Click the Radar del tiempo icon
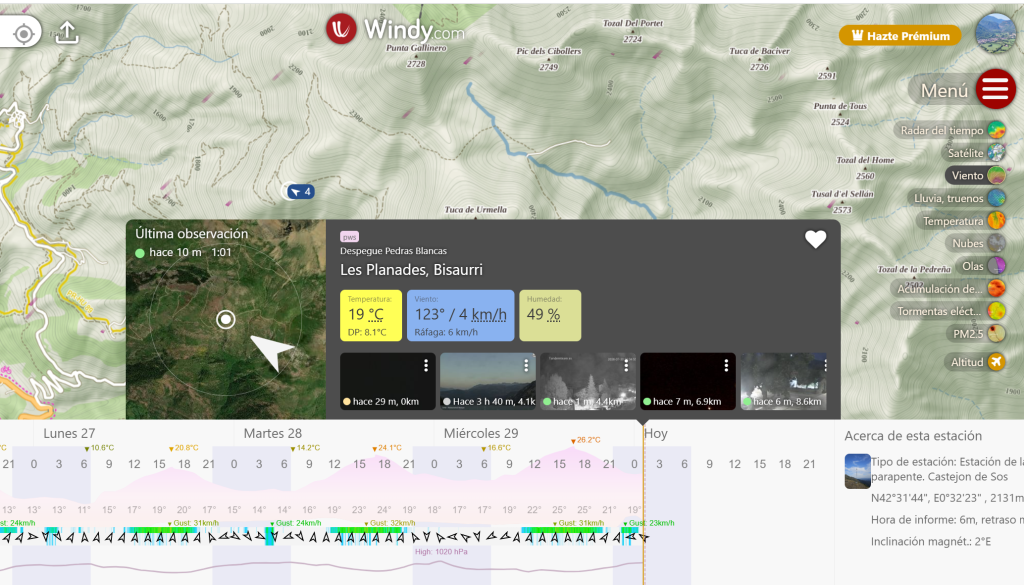The image size is (1024, 585). (997, 130)
